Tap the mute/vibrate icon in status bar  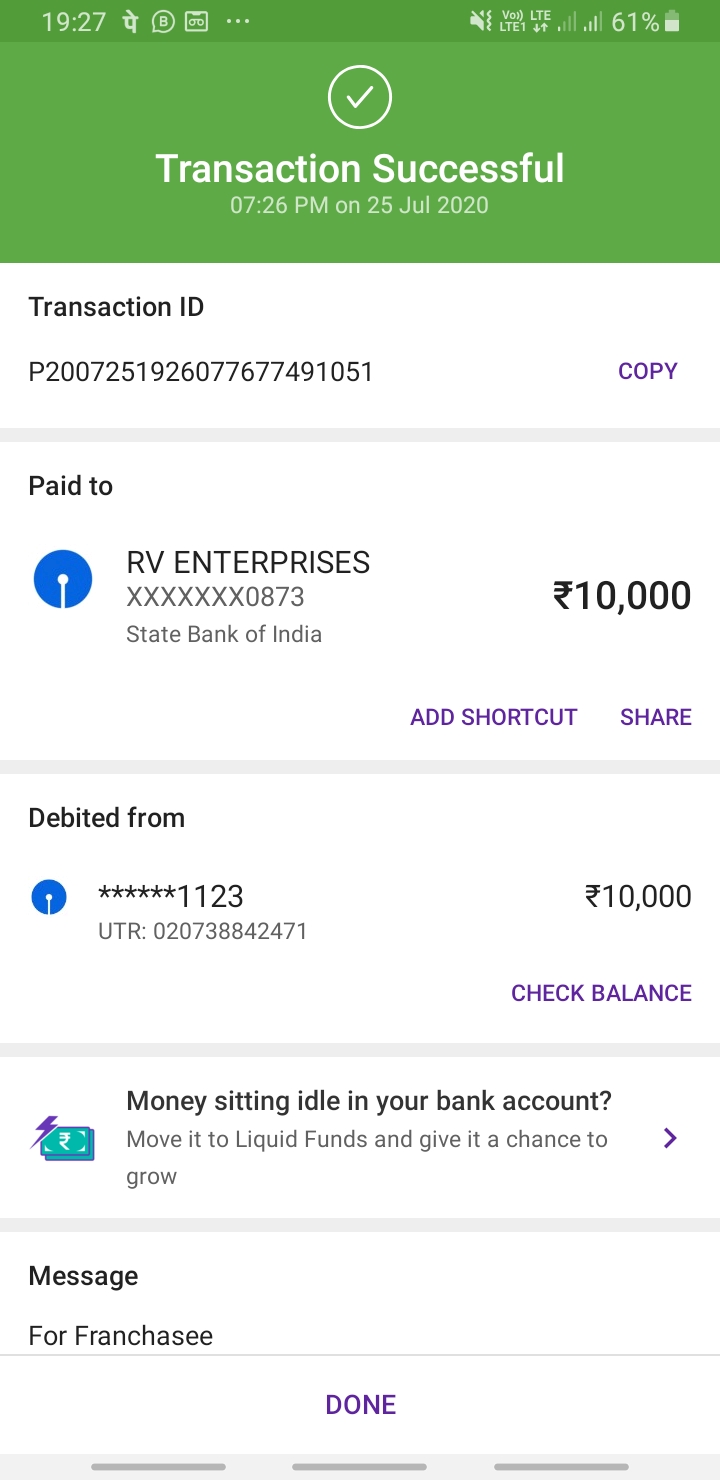pyautogui.click(x=481, y=21)
